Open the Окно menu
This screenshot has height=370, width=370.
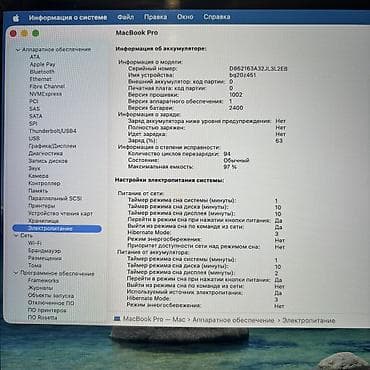click(185, 17)
